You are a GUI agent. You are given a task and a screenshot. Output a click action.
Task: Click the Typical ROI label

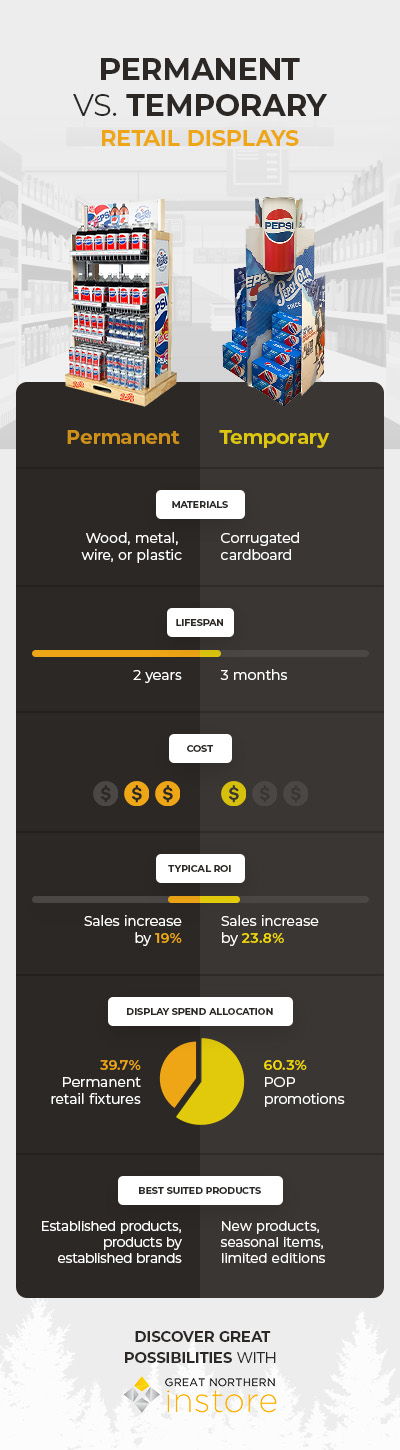pos(200,868)
